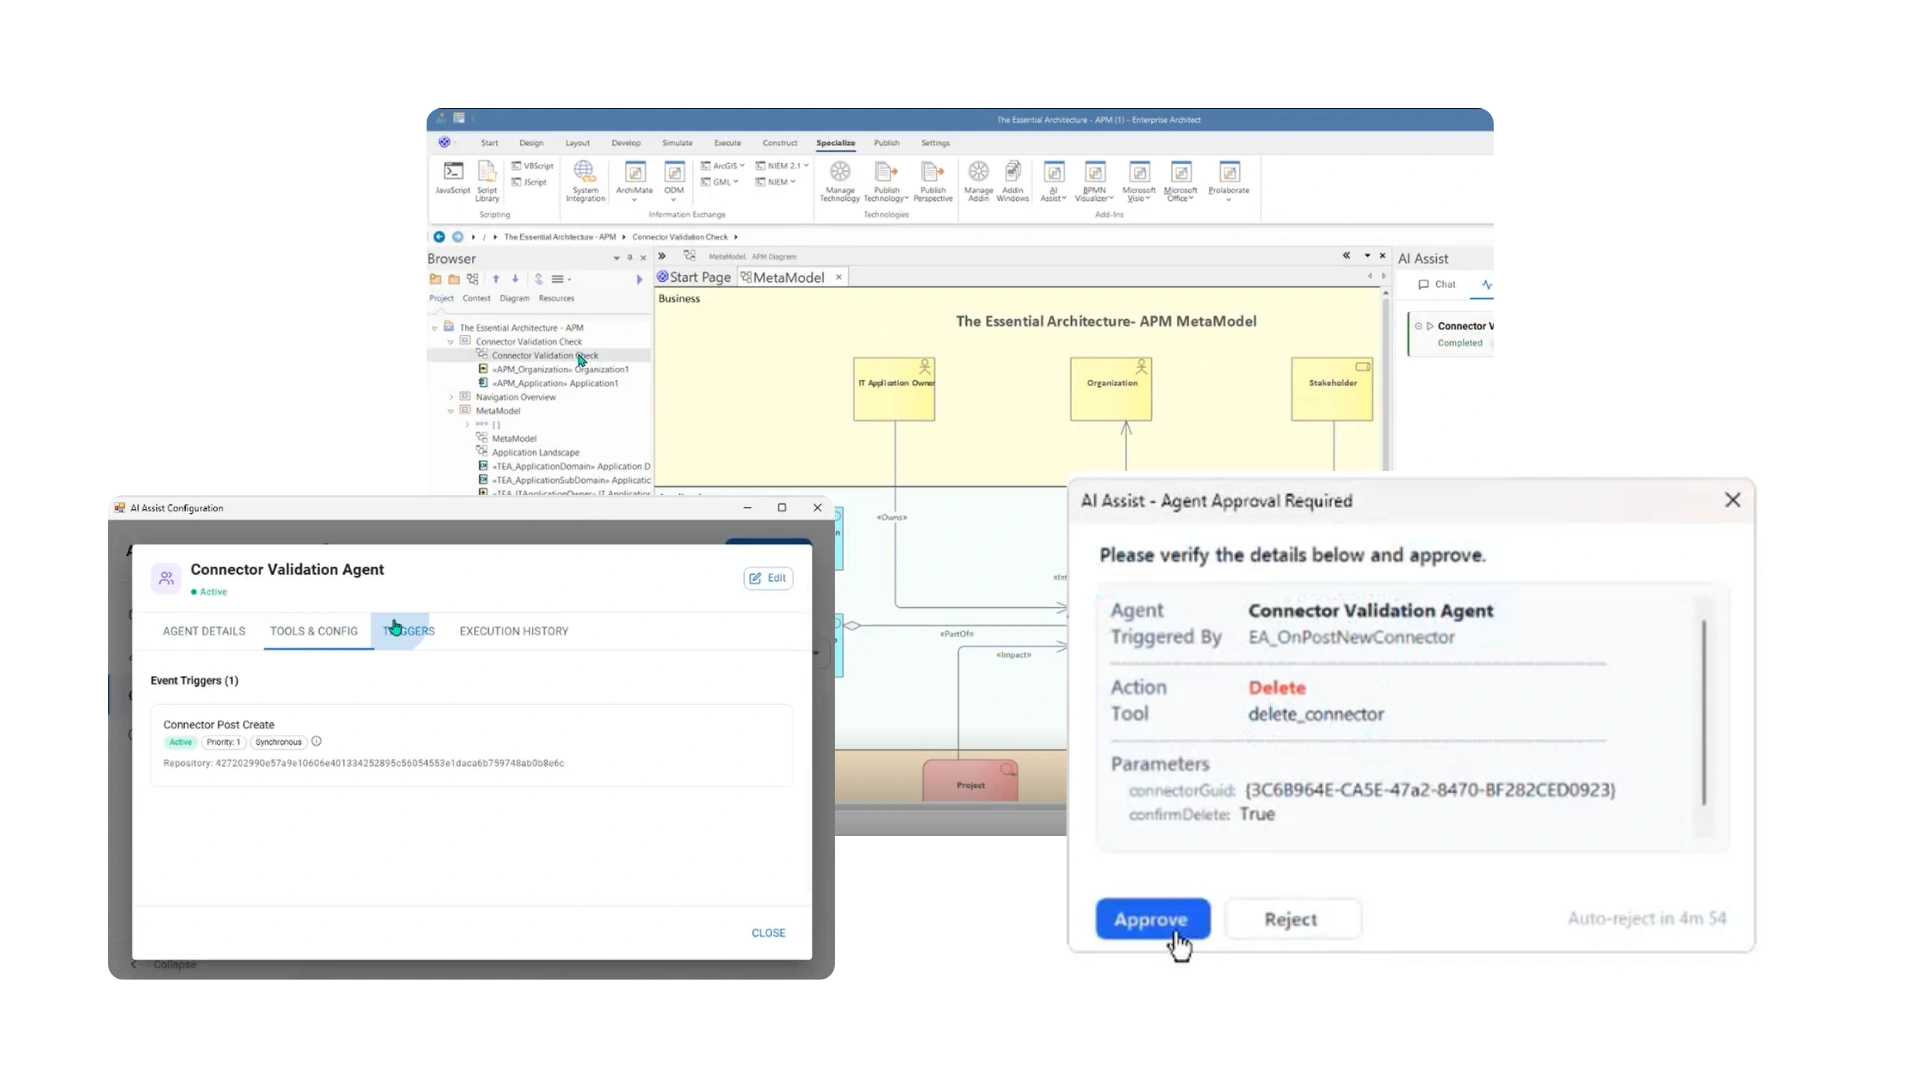Collapse the MetaModel package node
This screenshot has width=1920, height=1080.
coord(451,411)
